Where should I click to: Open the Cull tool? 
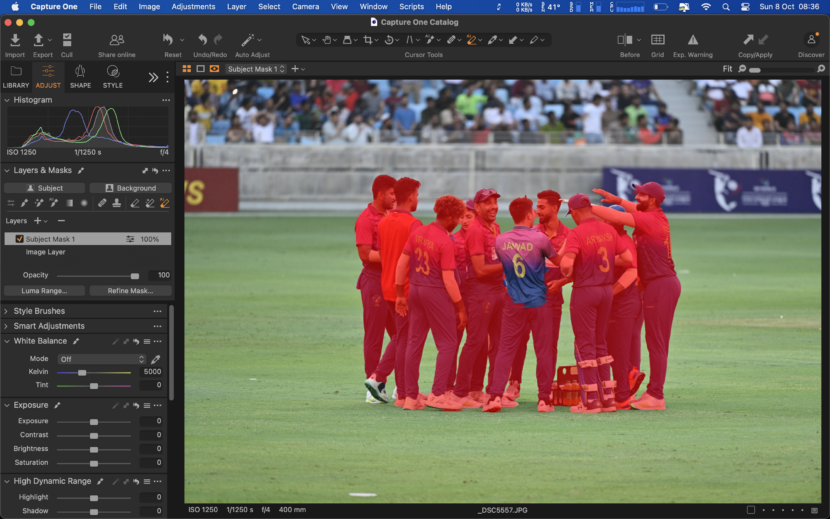click(67, 40)
